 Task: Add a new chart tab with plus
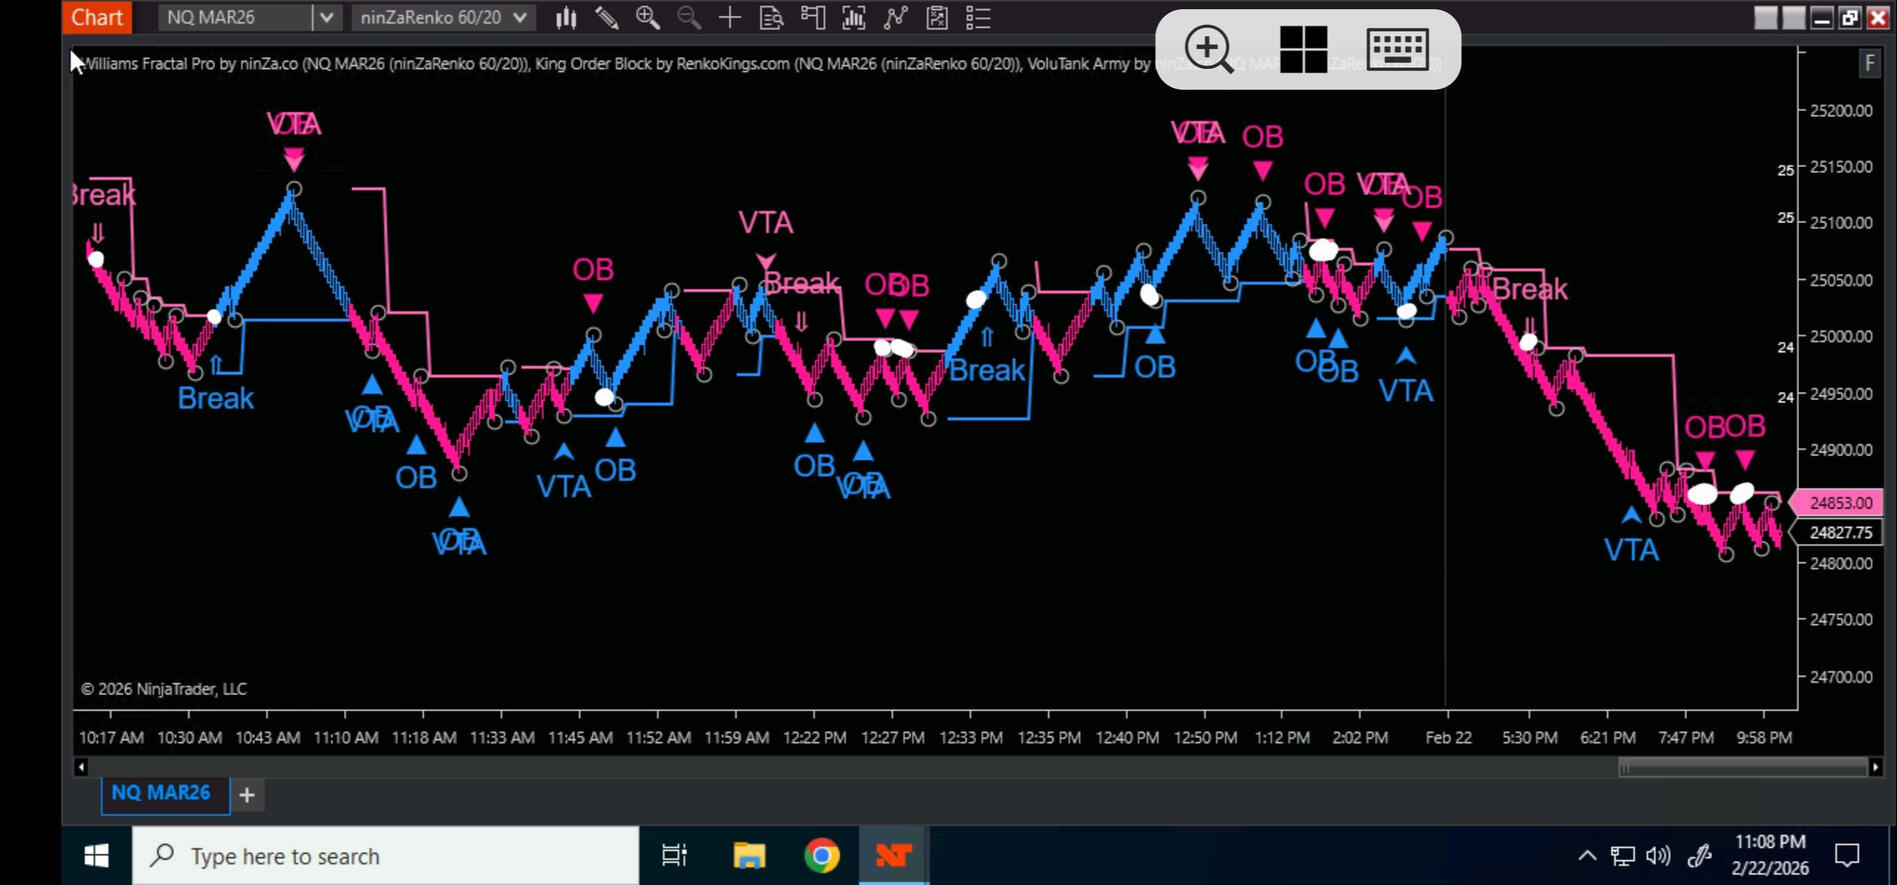click(x=247, y=795)
